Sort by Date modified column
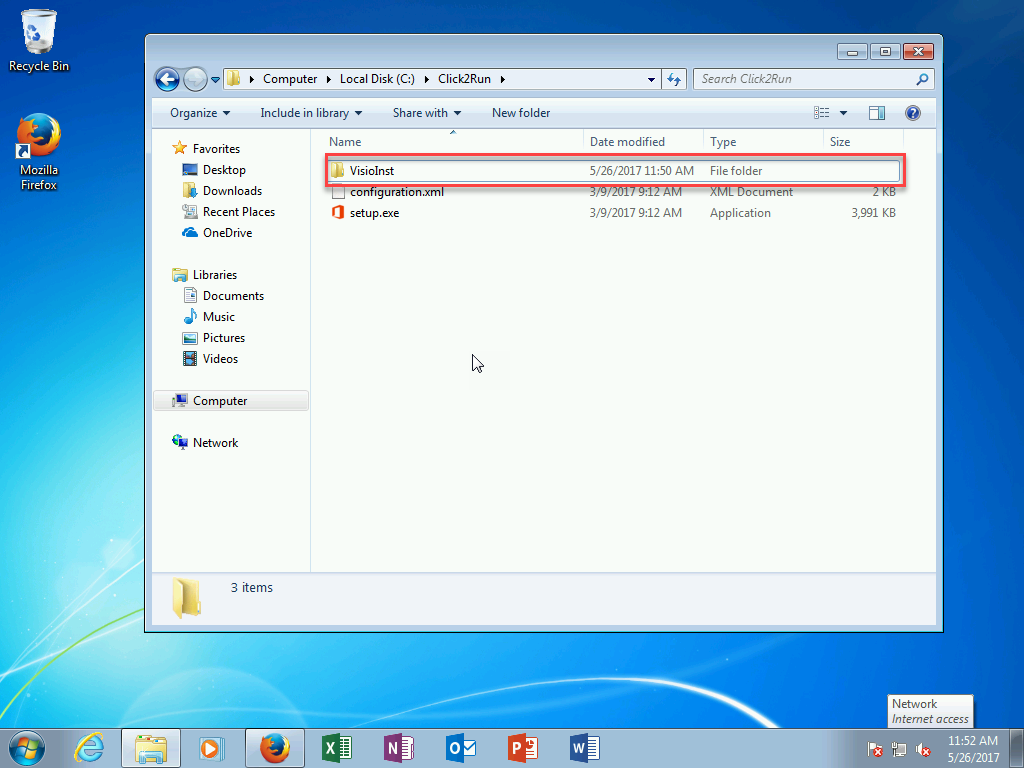 (643, 142)
